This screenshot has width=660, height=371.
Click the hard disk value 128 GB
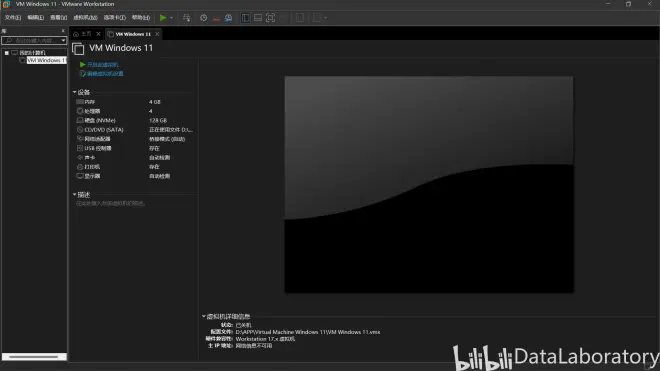click(x=158, y=120)
